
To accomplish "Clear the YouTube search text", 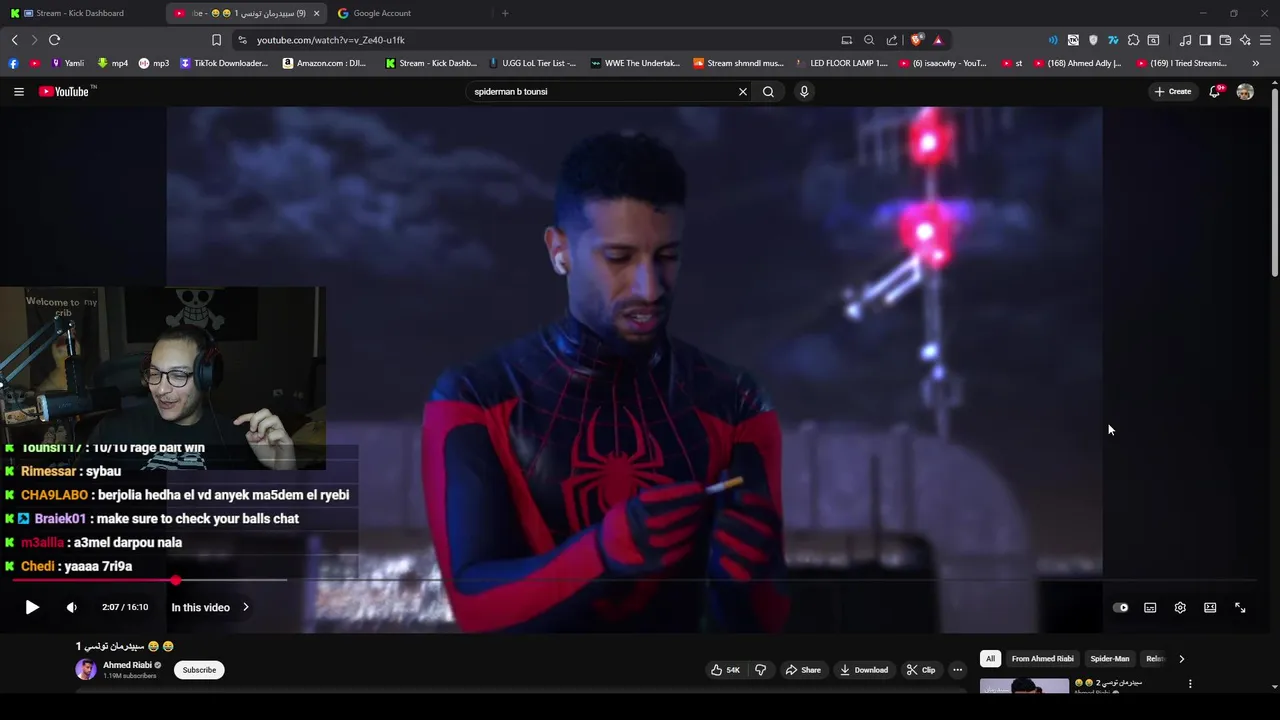I will coord(743,91).
